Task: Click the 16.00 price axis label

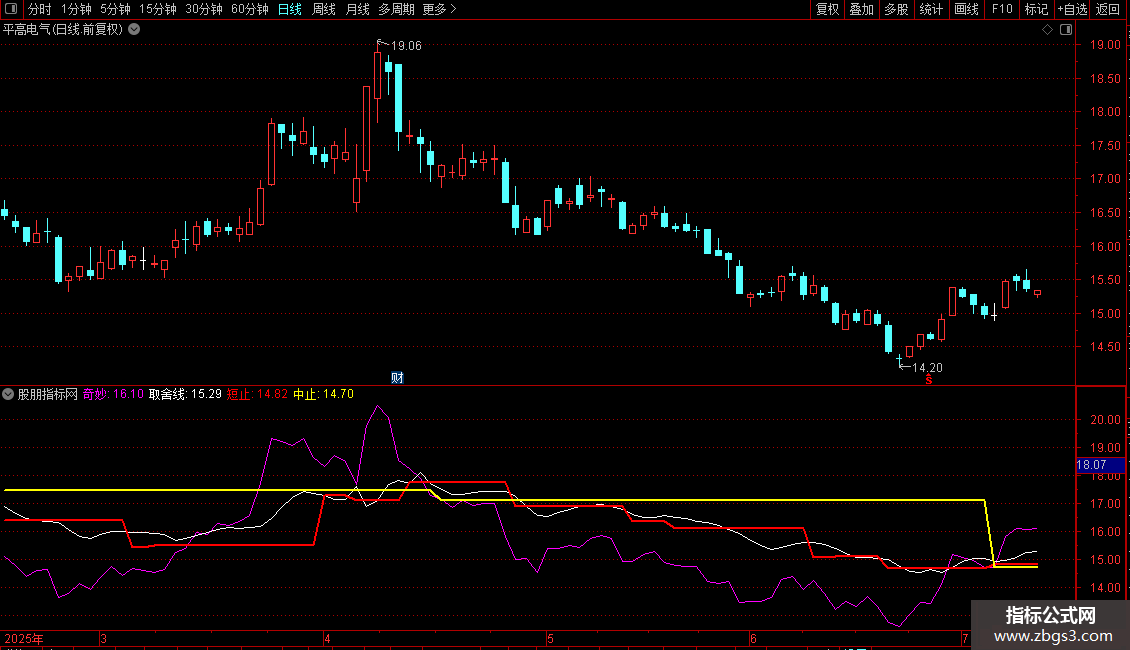Action: click(1105, 246)
